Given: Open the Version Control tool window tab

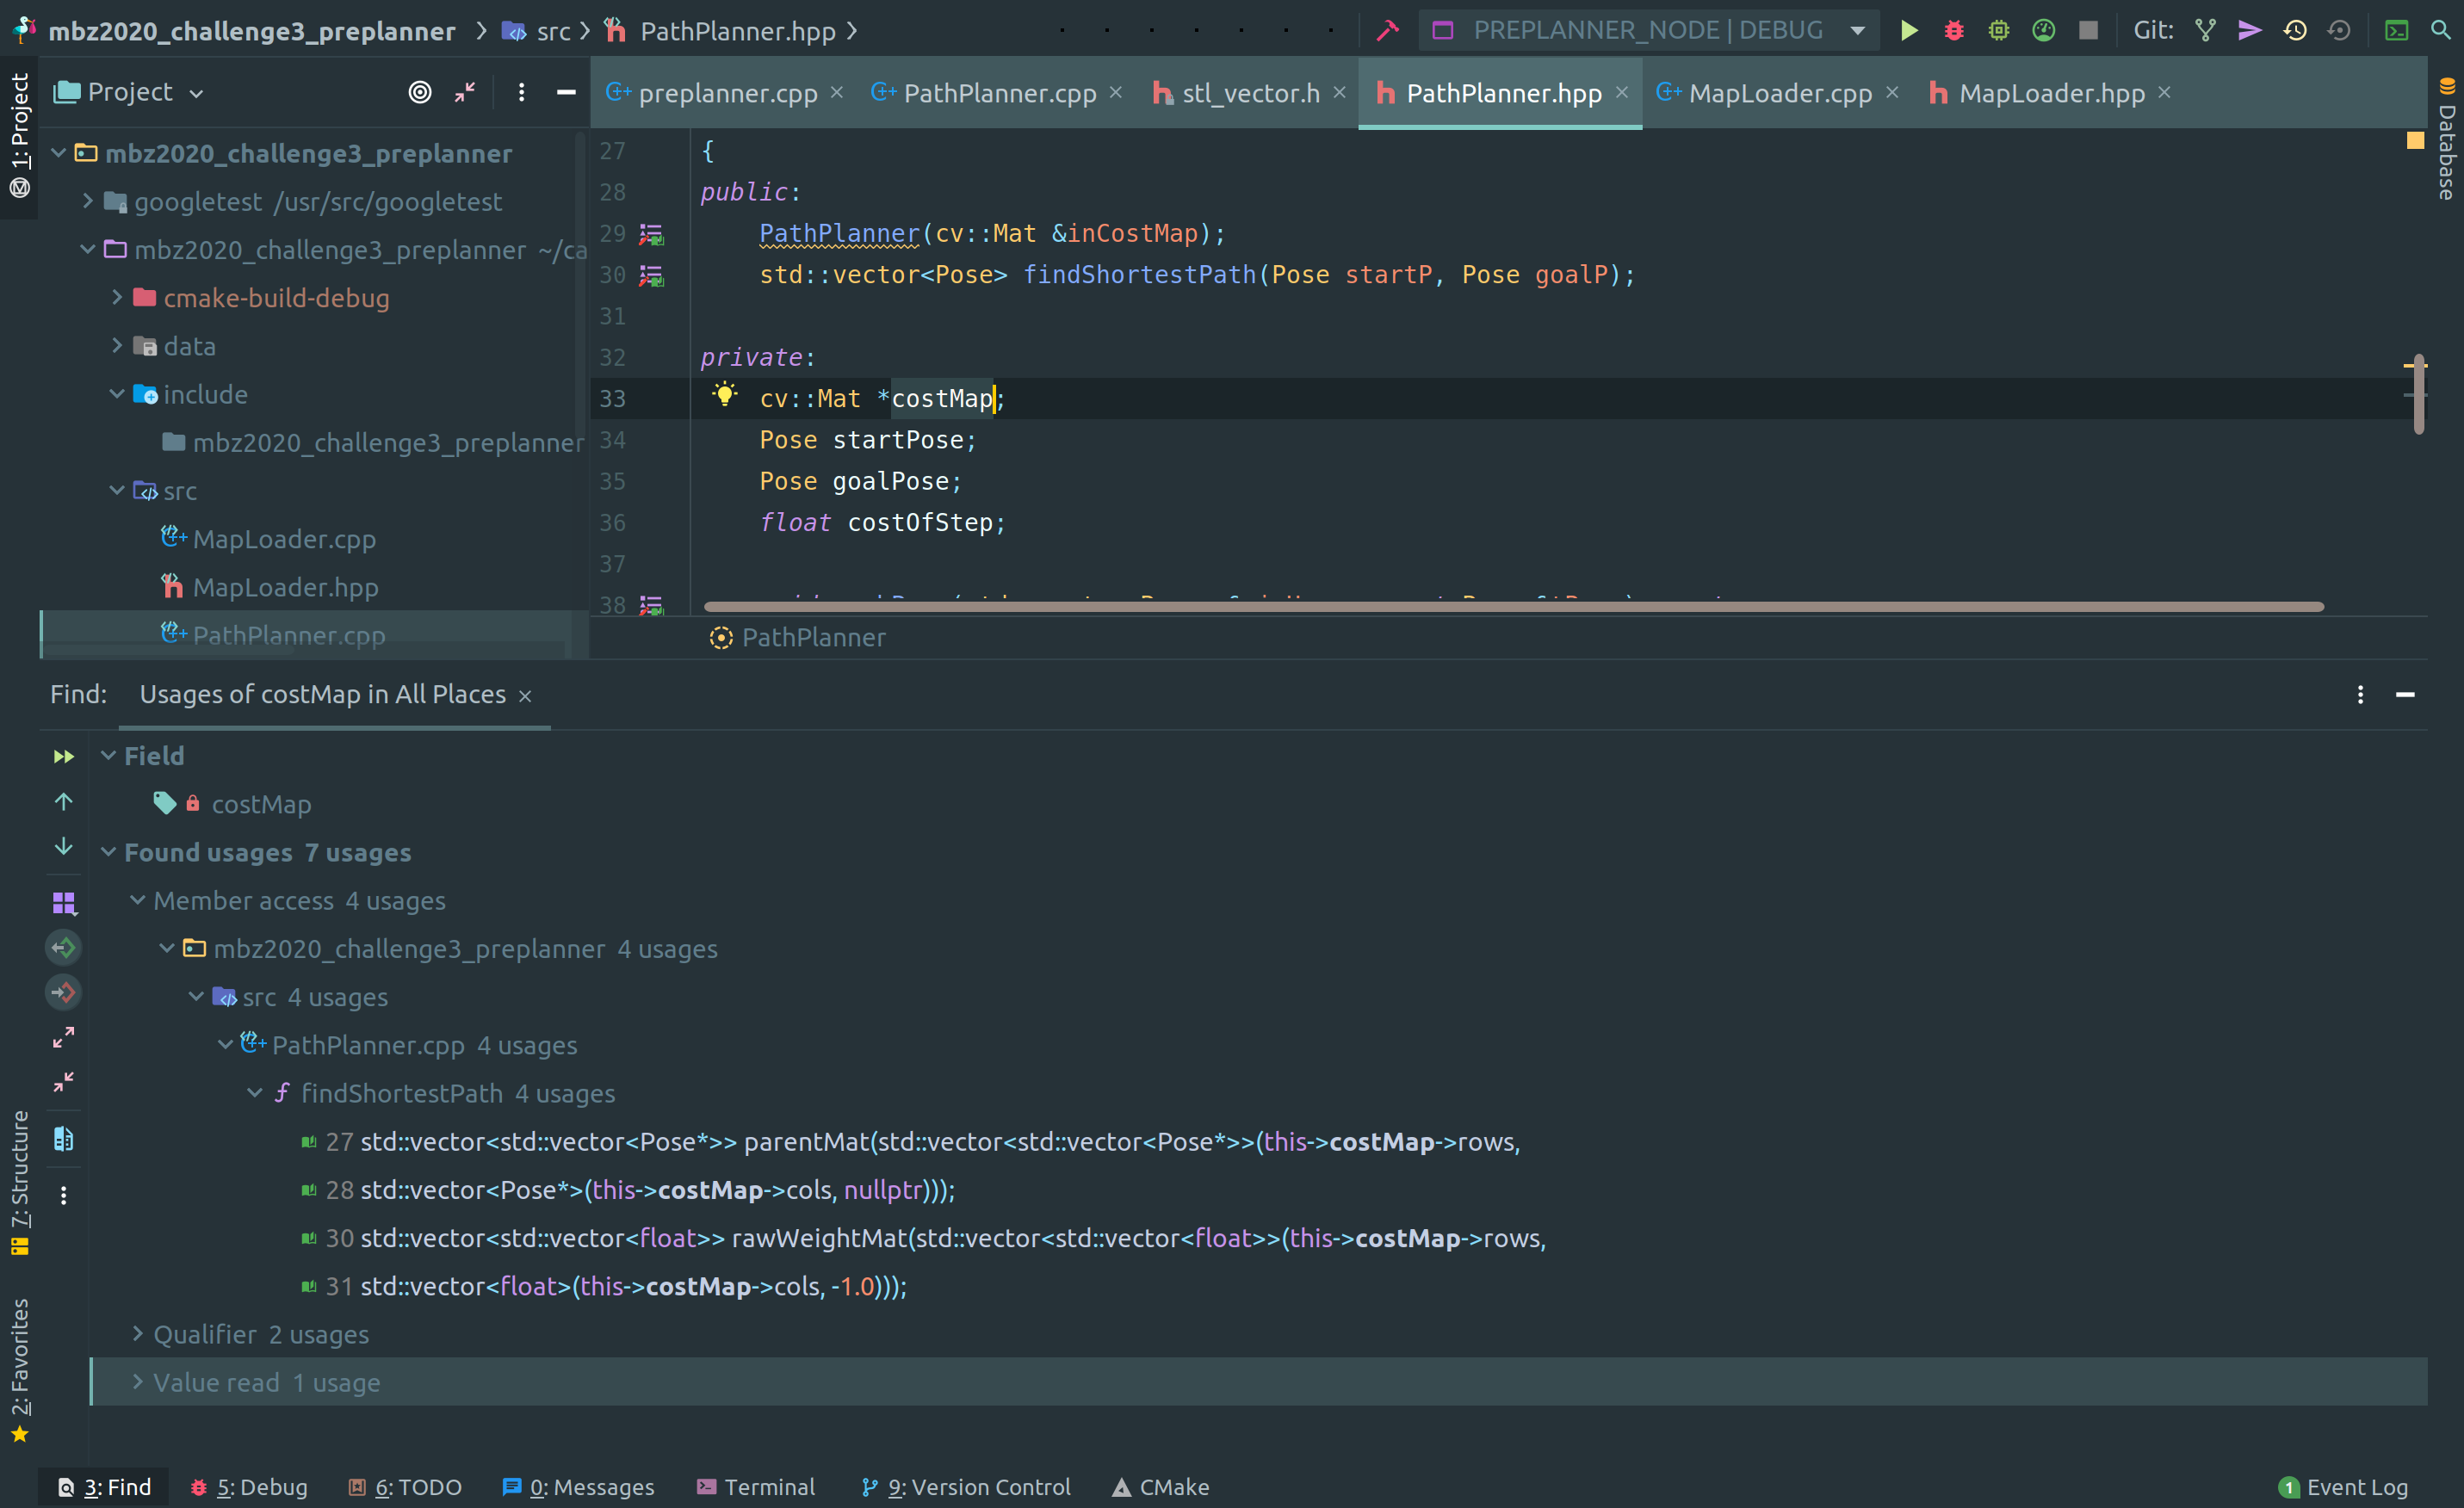Looking at the screenshot, I should (965, 1487).
